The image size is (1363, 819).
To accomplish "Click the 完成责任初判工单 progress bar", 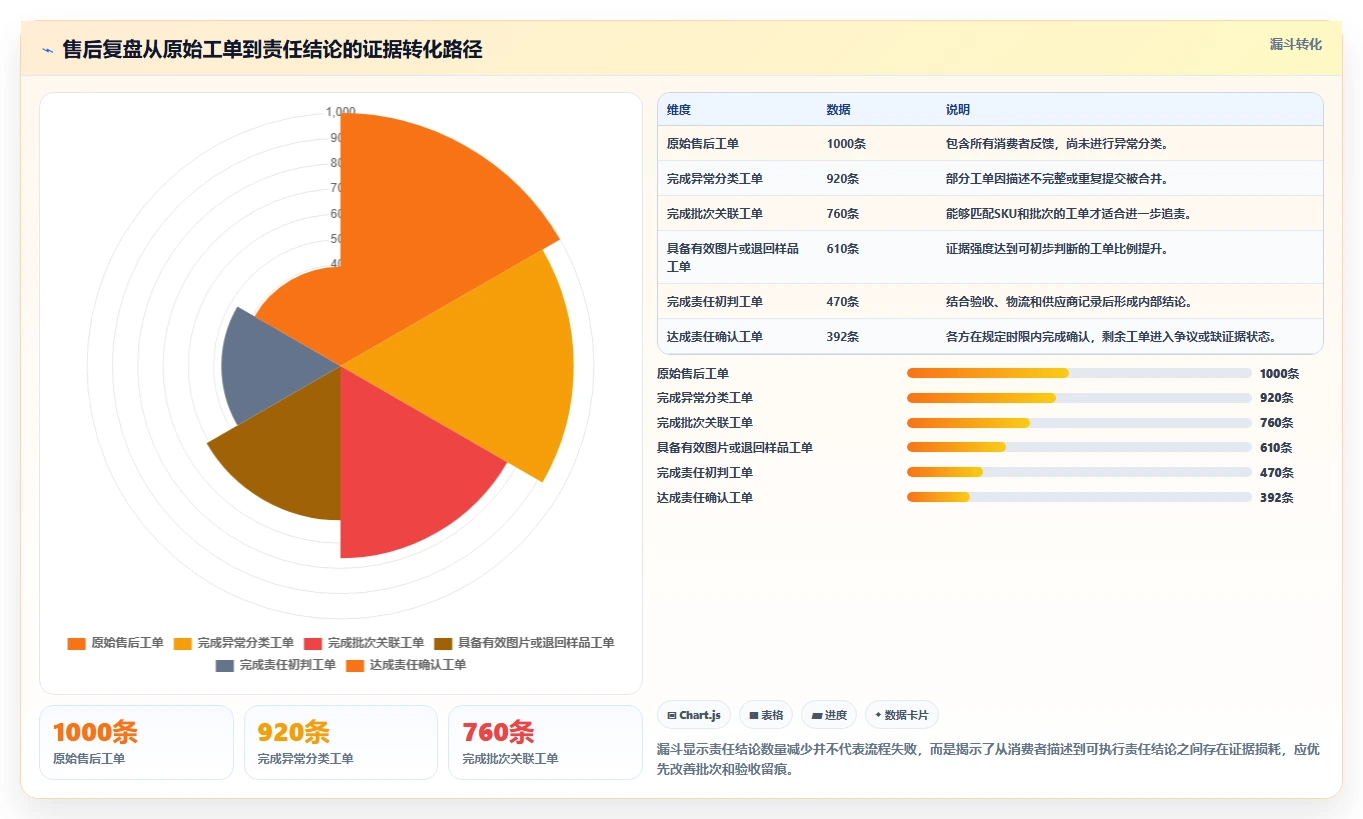I will pos(1079,473).
